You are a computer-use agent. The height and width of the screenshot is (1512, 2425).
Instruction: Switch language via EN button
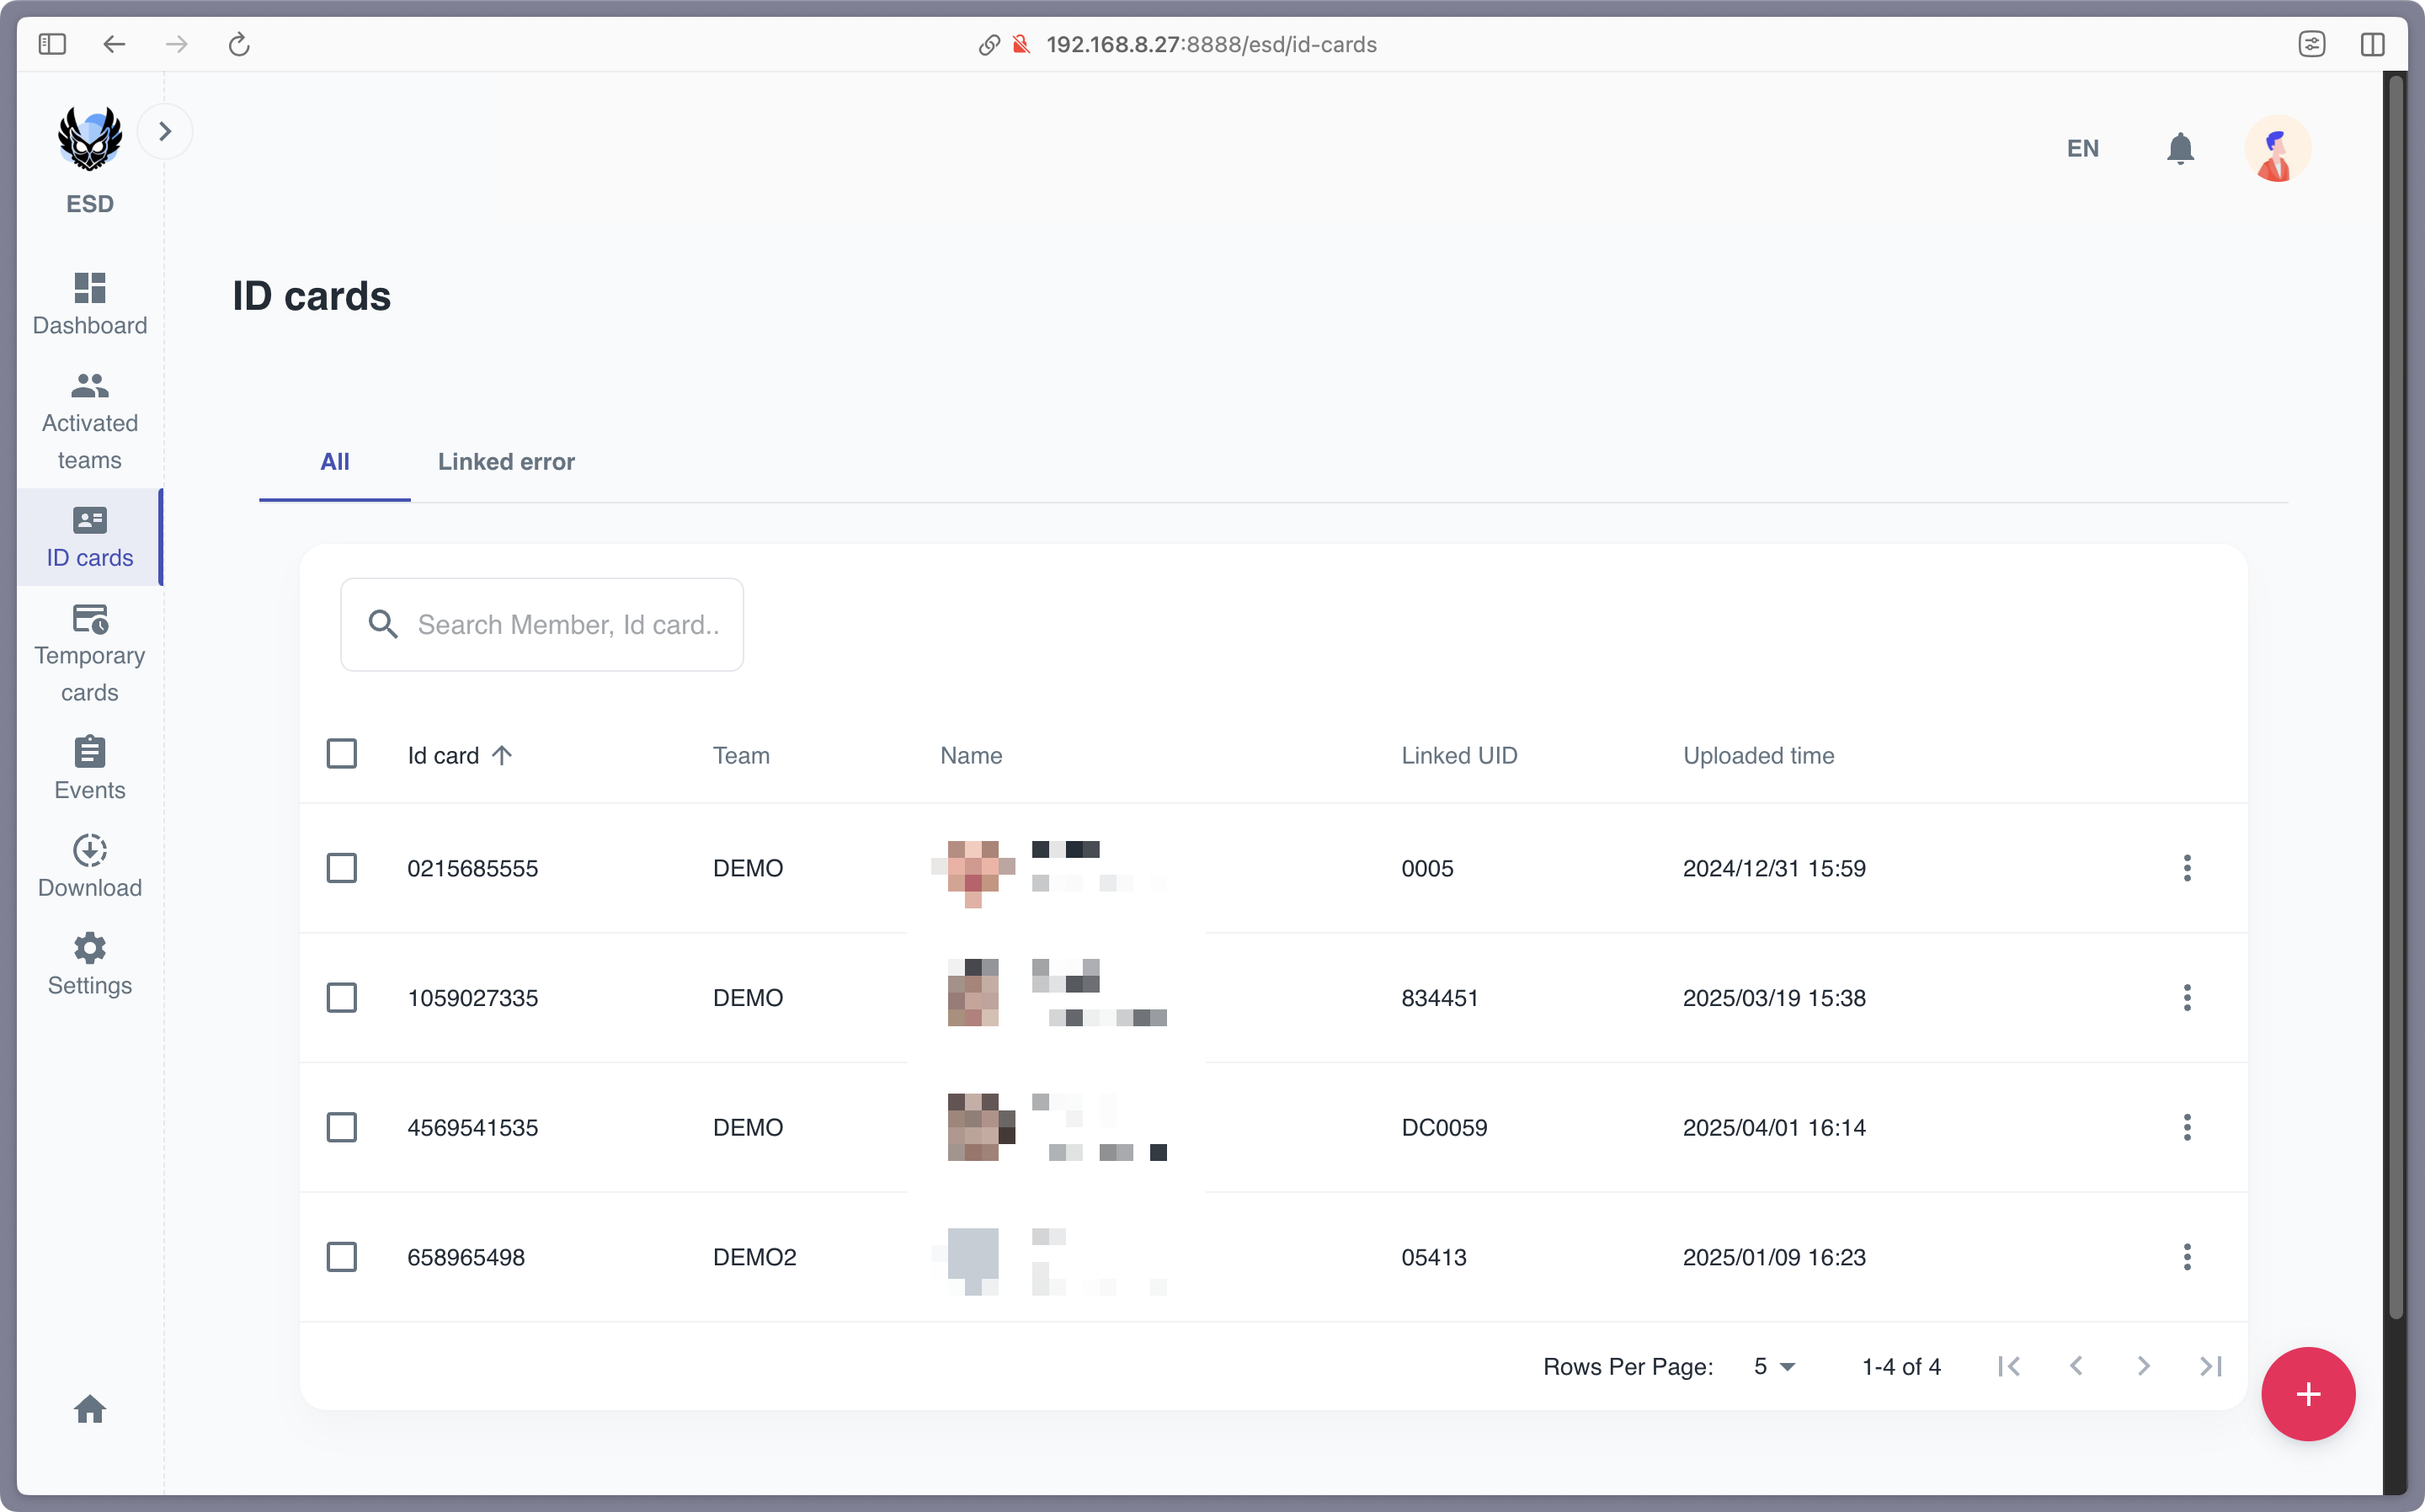[x=2083, y=149]
